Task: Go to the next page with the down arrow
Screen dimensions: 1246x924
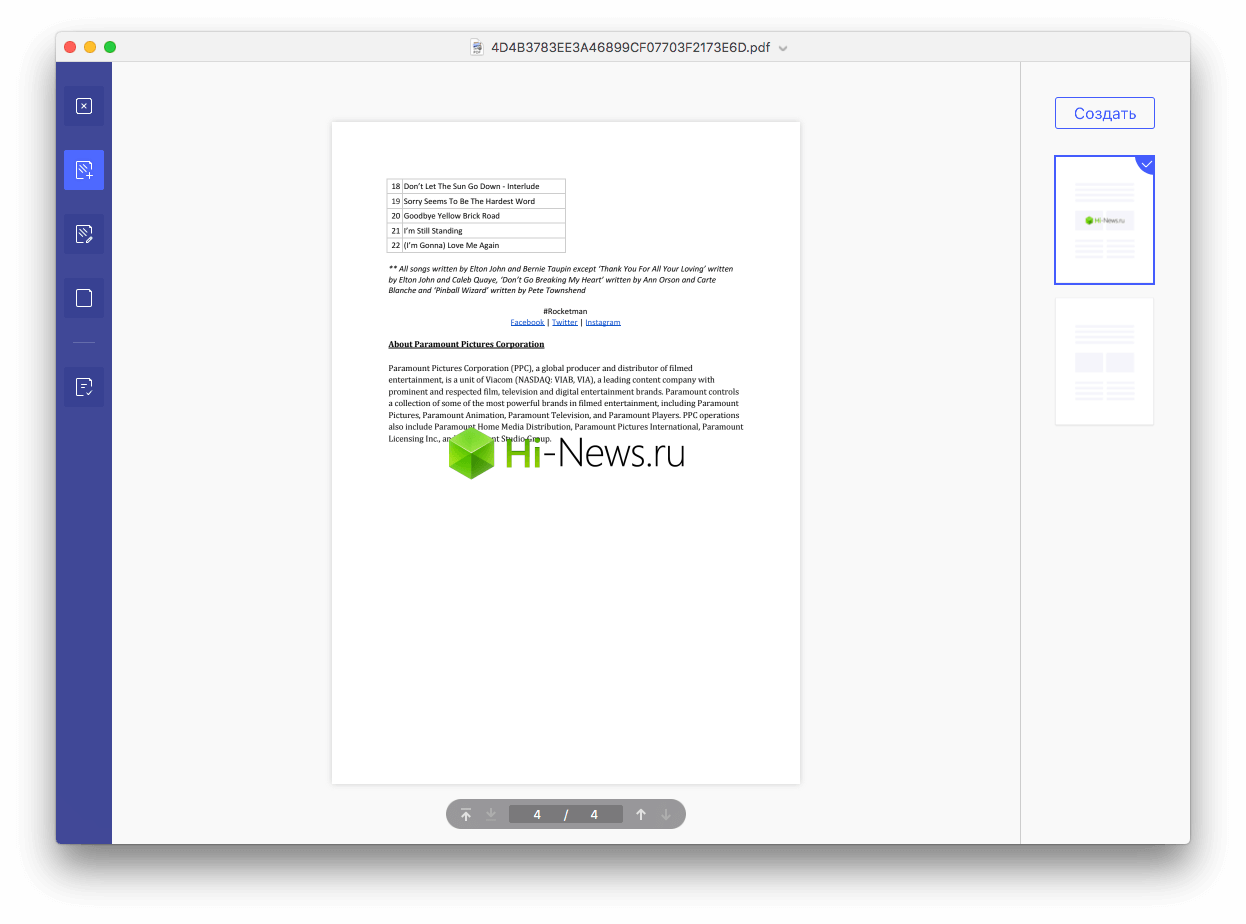Action: (x=666, y=814)
